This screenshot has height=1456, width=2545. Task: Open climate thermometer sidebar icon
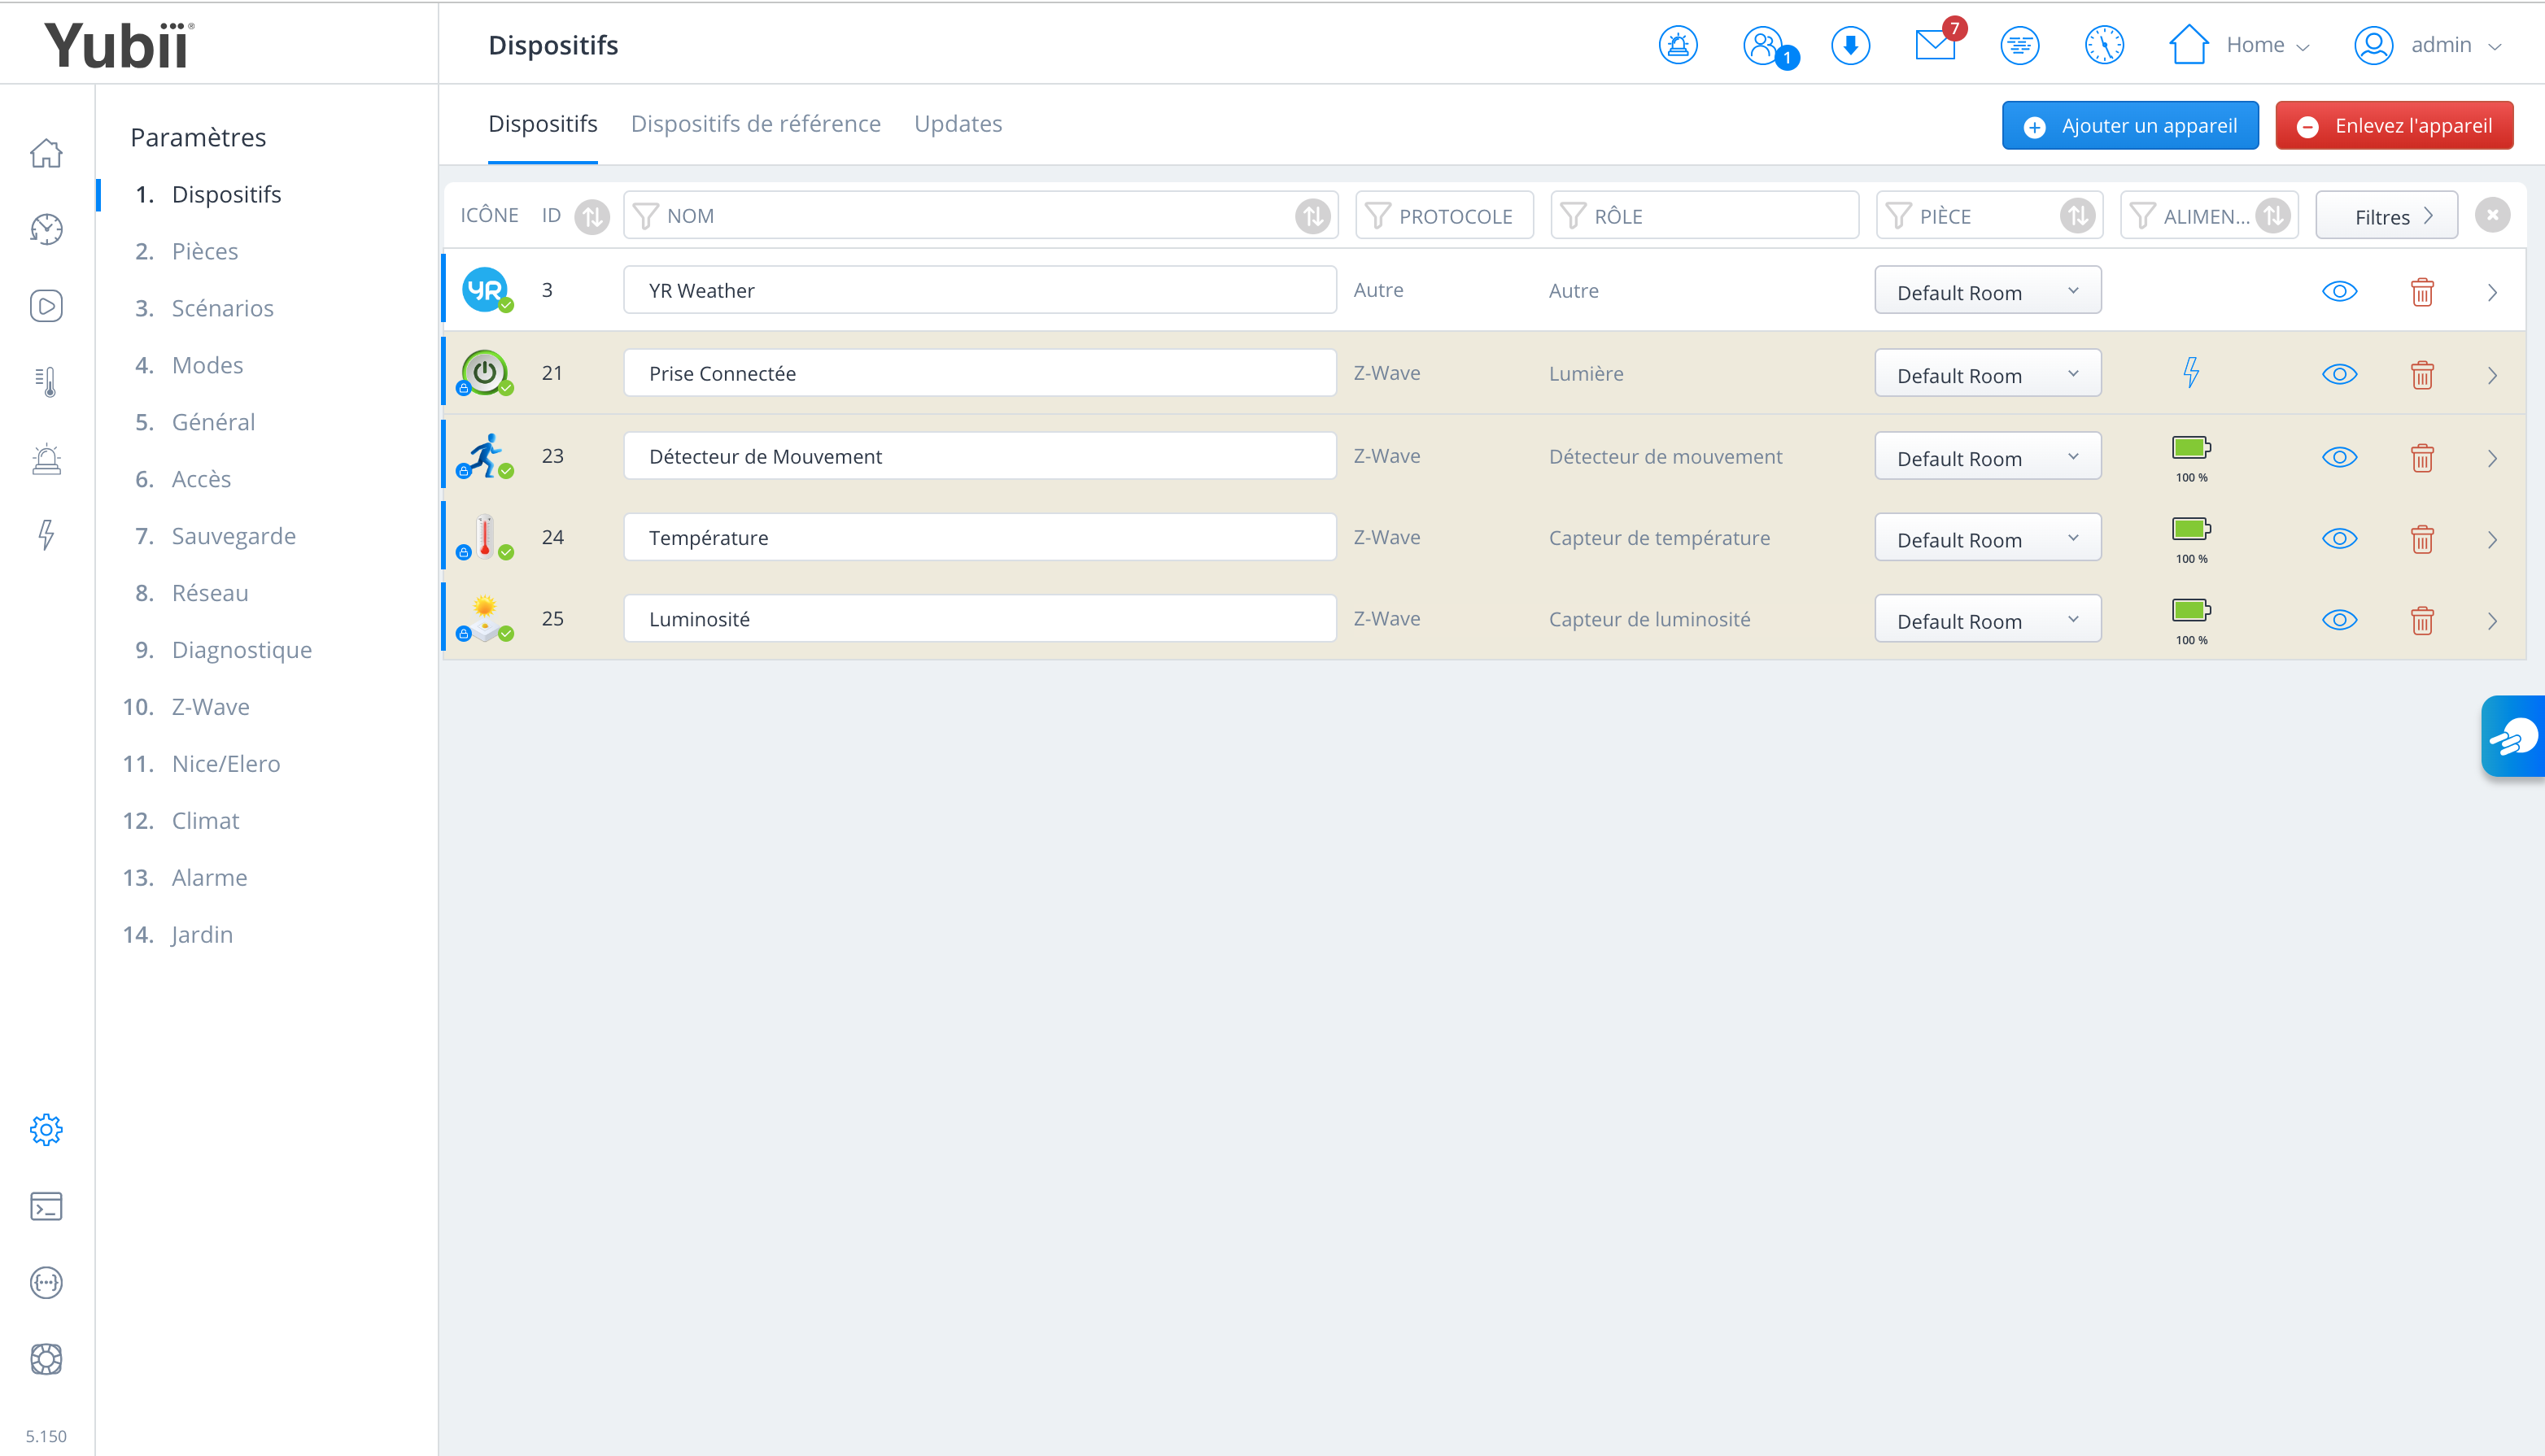(x=46, y=381)
